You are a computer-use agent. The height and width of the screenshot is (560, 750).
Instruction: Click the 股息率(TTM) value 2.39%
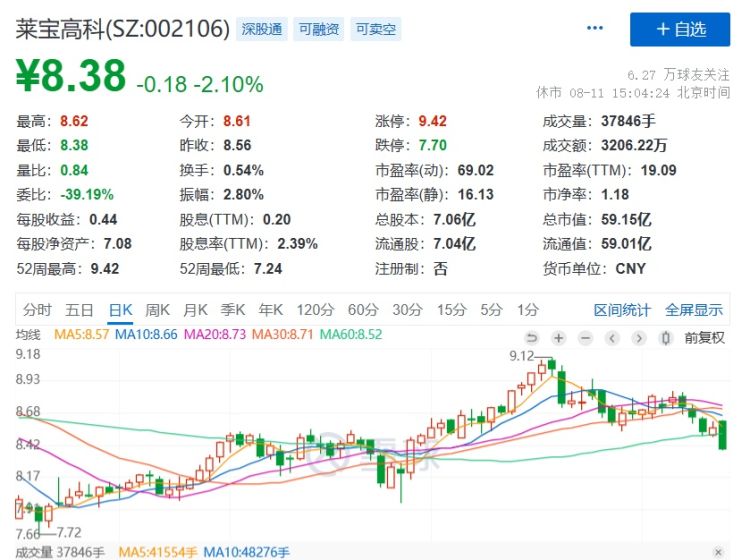click(298, 244)
